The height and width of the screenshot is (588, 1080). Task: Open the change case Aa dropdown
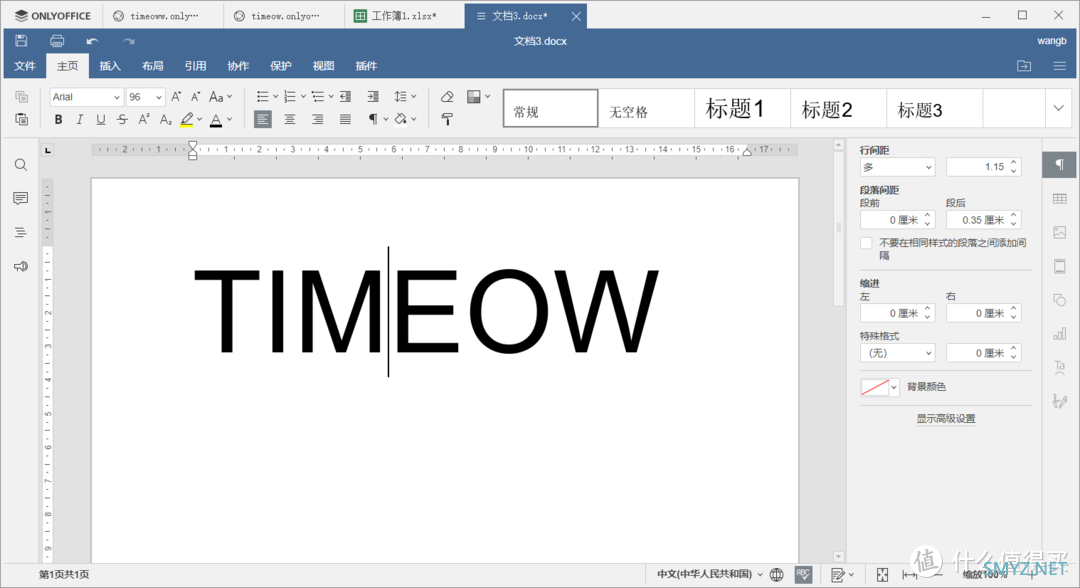[x=221, y=96]
